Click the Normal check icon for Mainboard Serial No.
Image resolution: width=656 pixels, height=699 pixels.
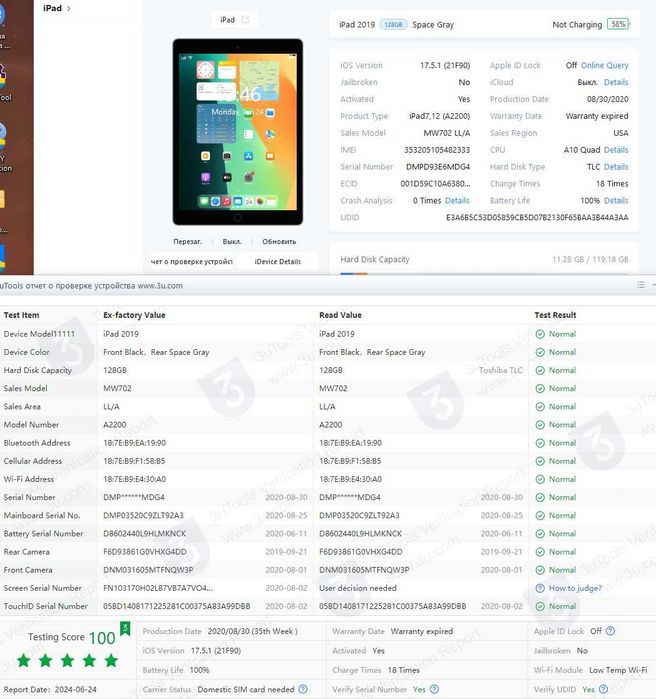point(540,516)
